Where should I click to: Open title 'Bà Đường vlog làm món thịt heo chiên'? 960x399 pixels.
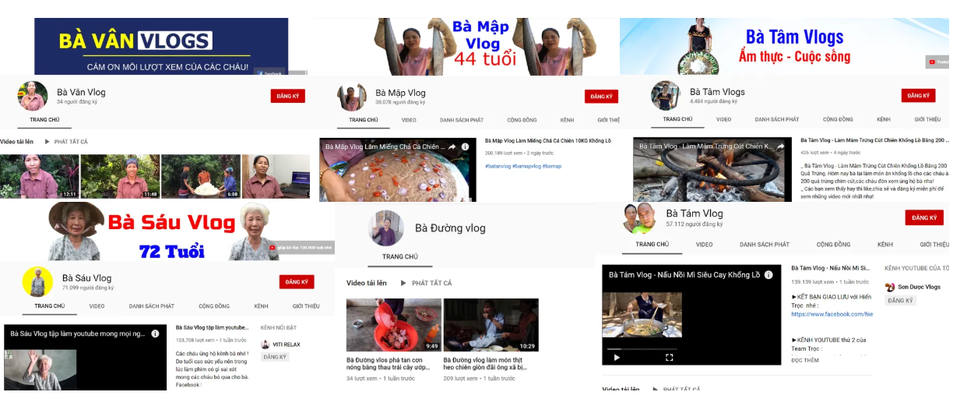(486, 364)
